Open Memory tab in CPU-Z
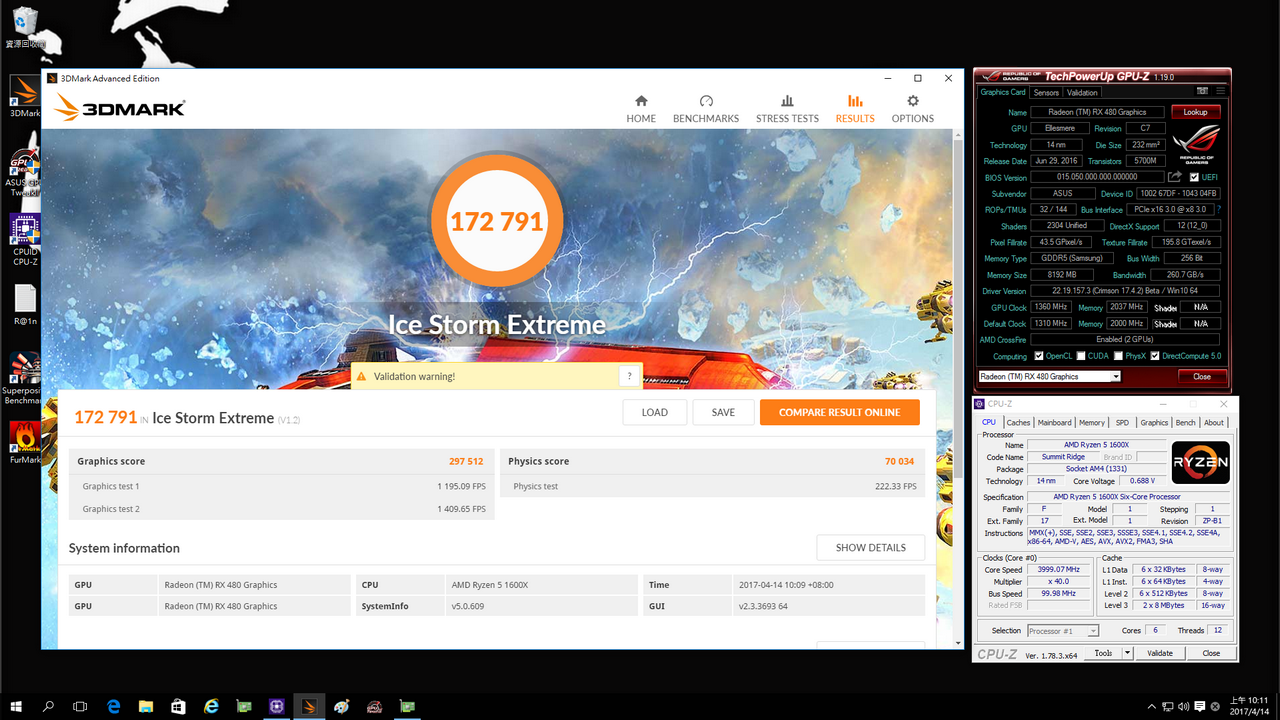This screenshot has height=720, width=1280. [x=1092, y=422]
